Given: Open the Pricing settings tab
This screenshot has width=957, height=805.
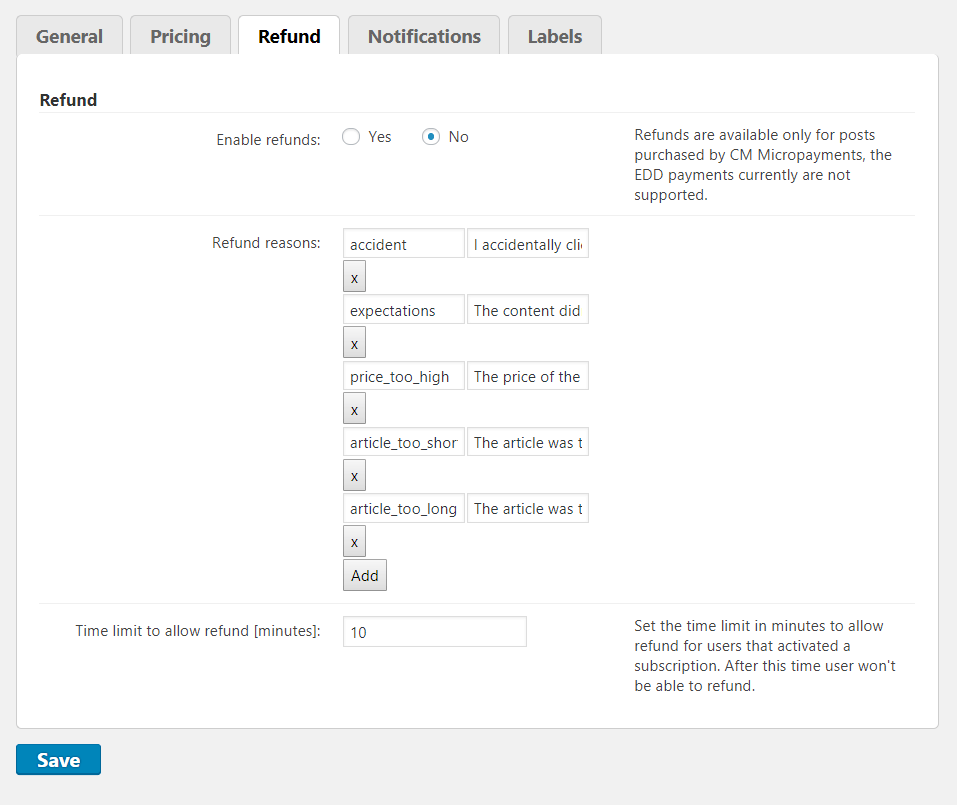Looking at the screenshot, I should [180, 36].
